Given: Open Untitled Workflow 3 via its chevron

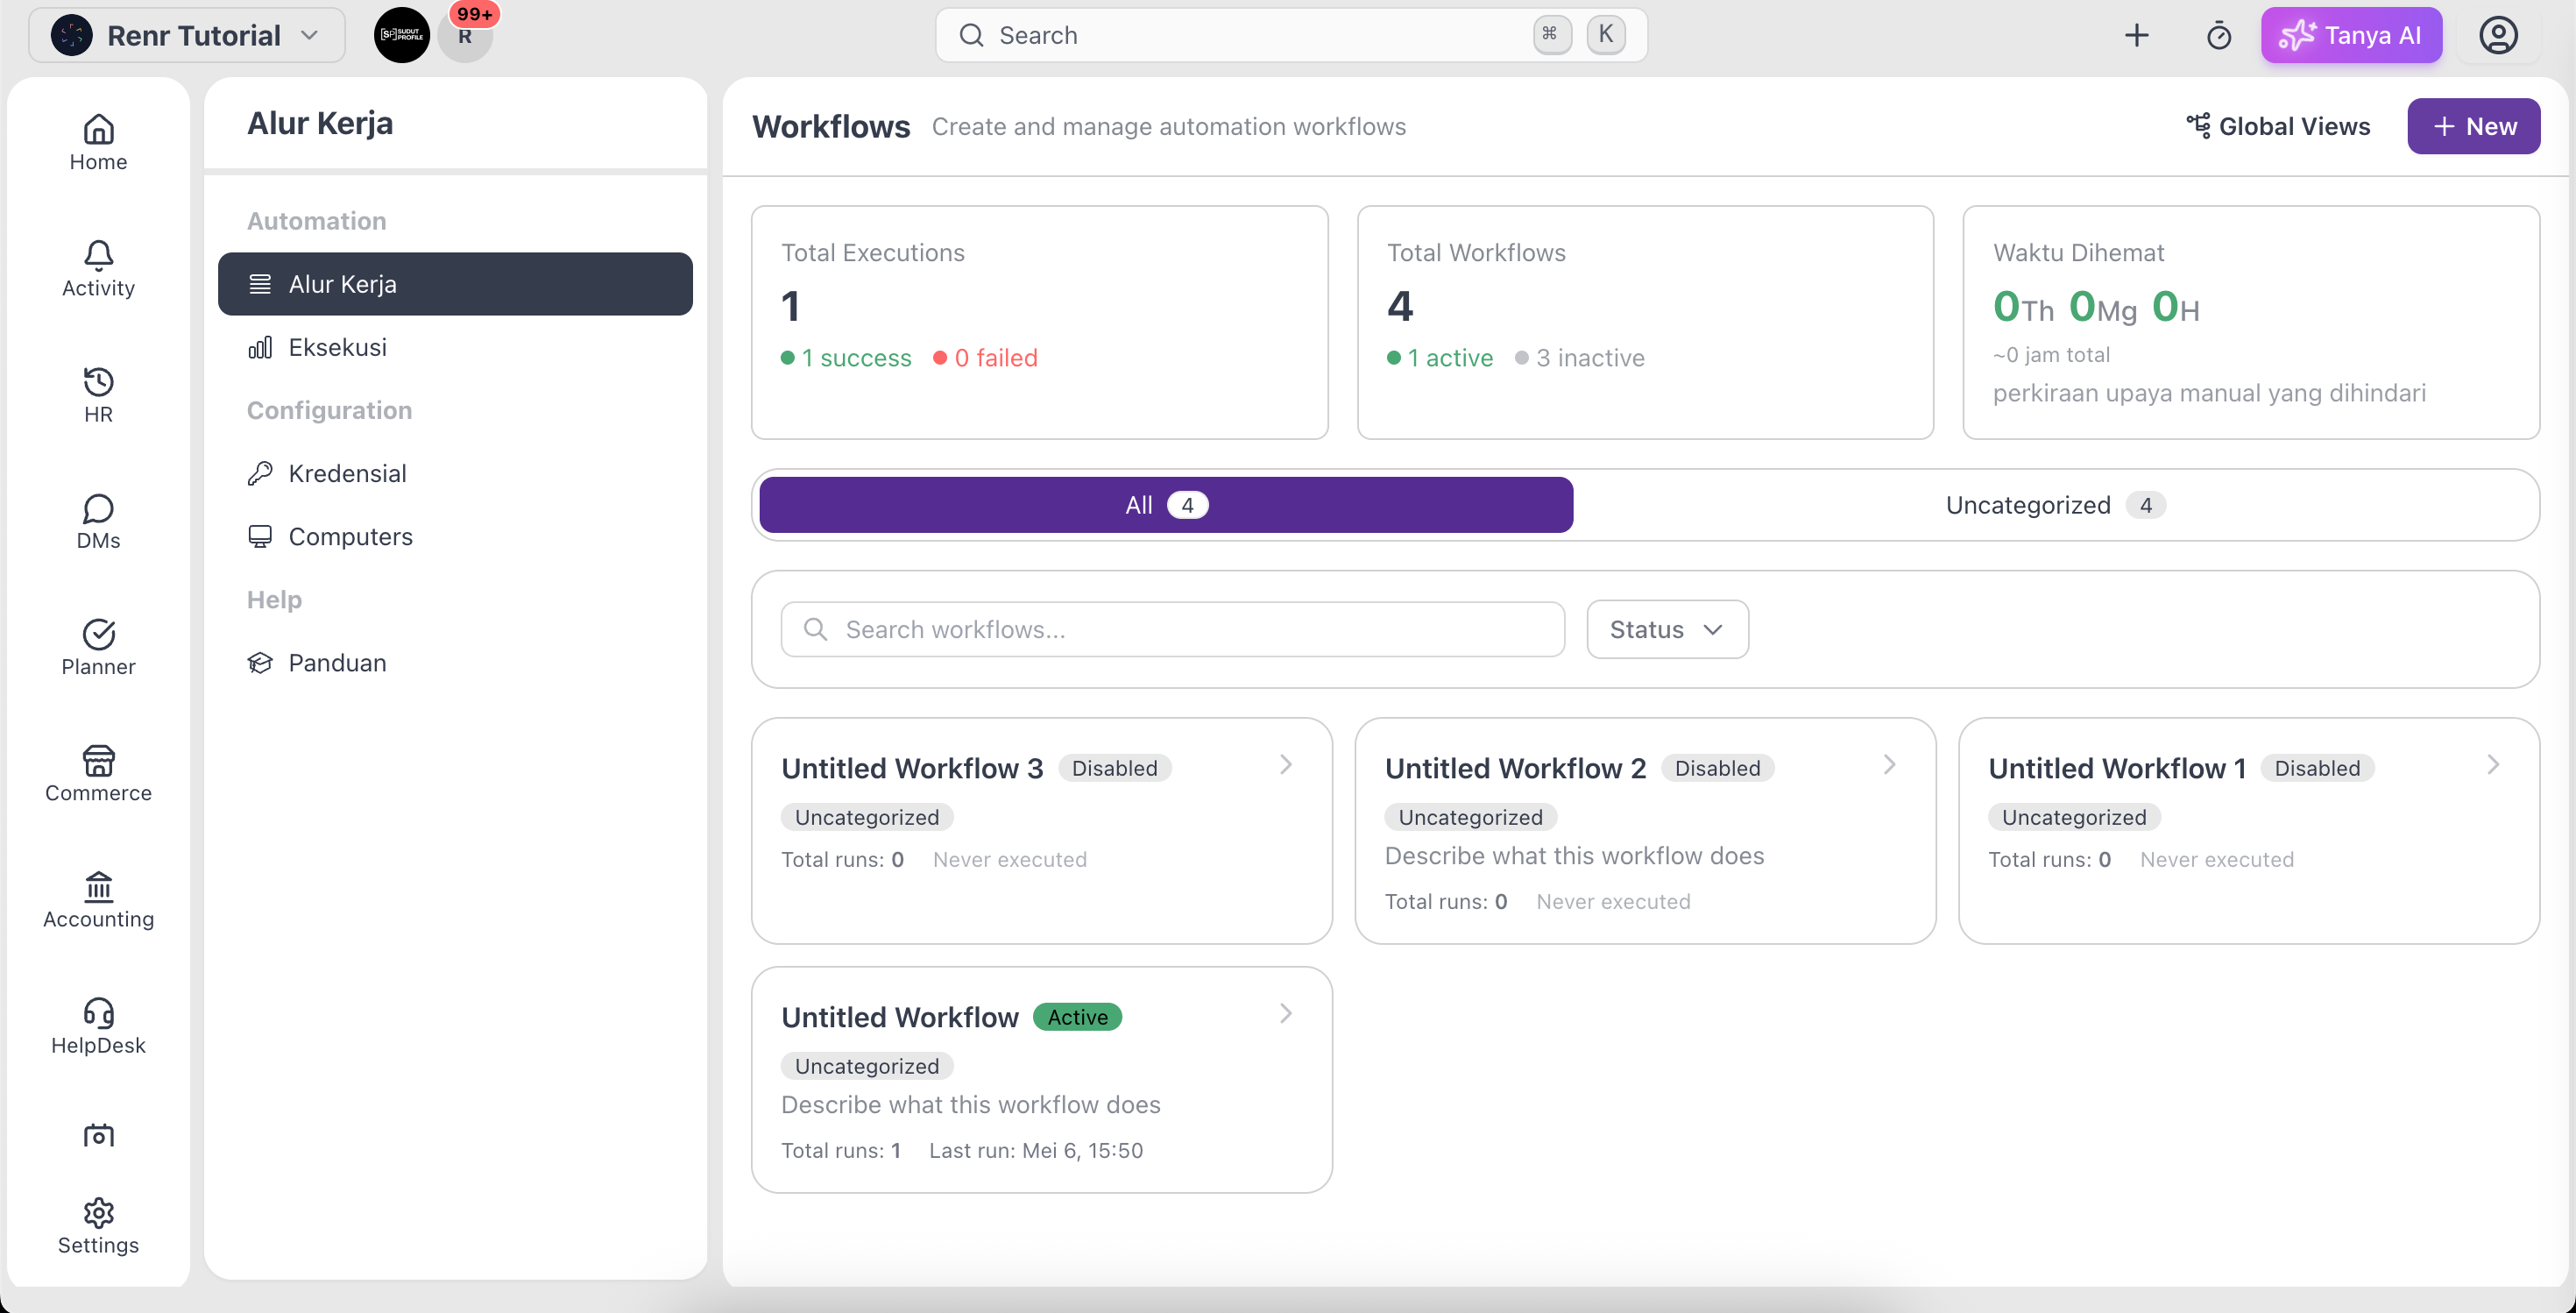Looking at the screenshot, I should click(x=1286, y=765).
